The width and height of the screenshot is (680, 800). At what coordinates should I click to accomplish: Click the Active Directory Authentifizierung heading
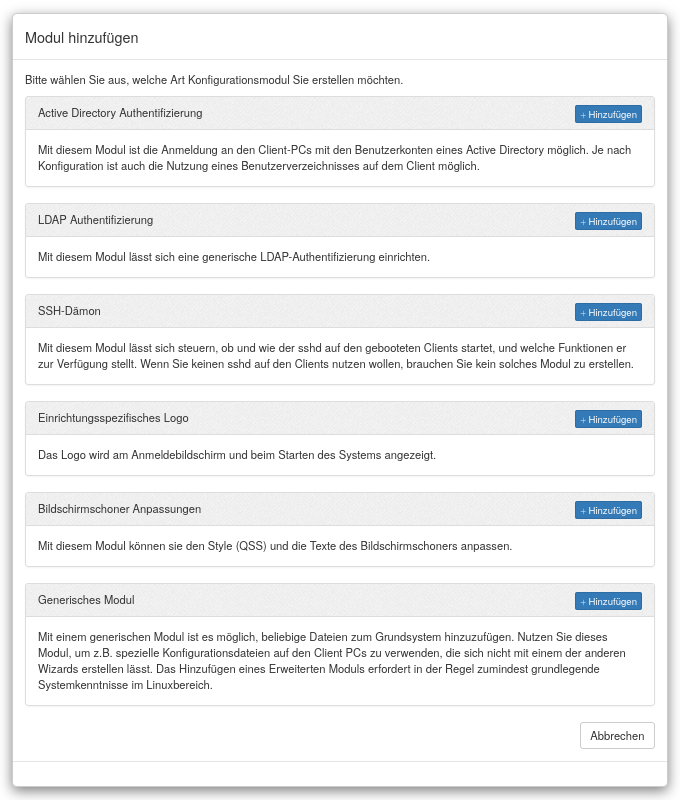point(120,113)
